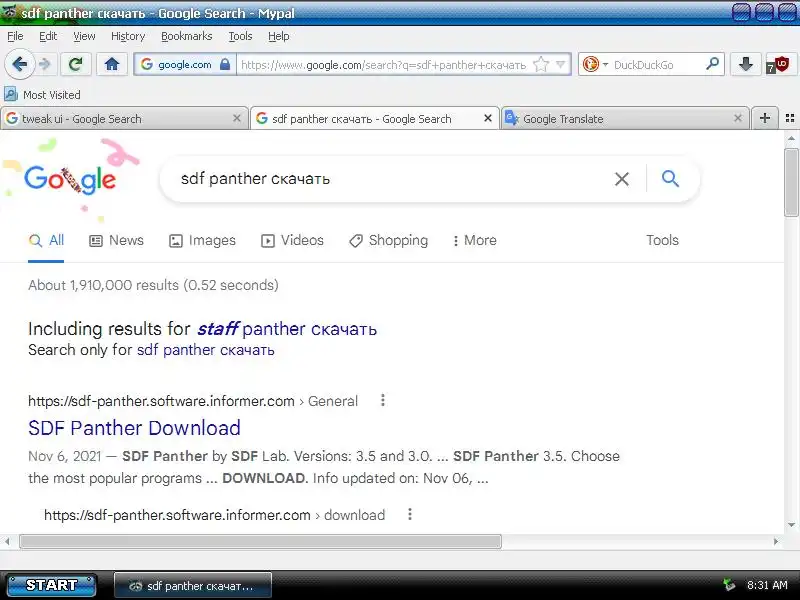This screenshot has height=600, width=800.
Task: Click the vertical scrollbar down arrow
Action: pyautogui.click(x=791, y=525)
